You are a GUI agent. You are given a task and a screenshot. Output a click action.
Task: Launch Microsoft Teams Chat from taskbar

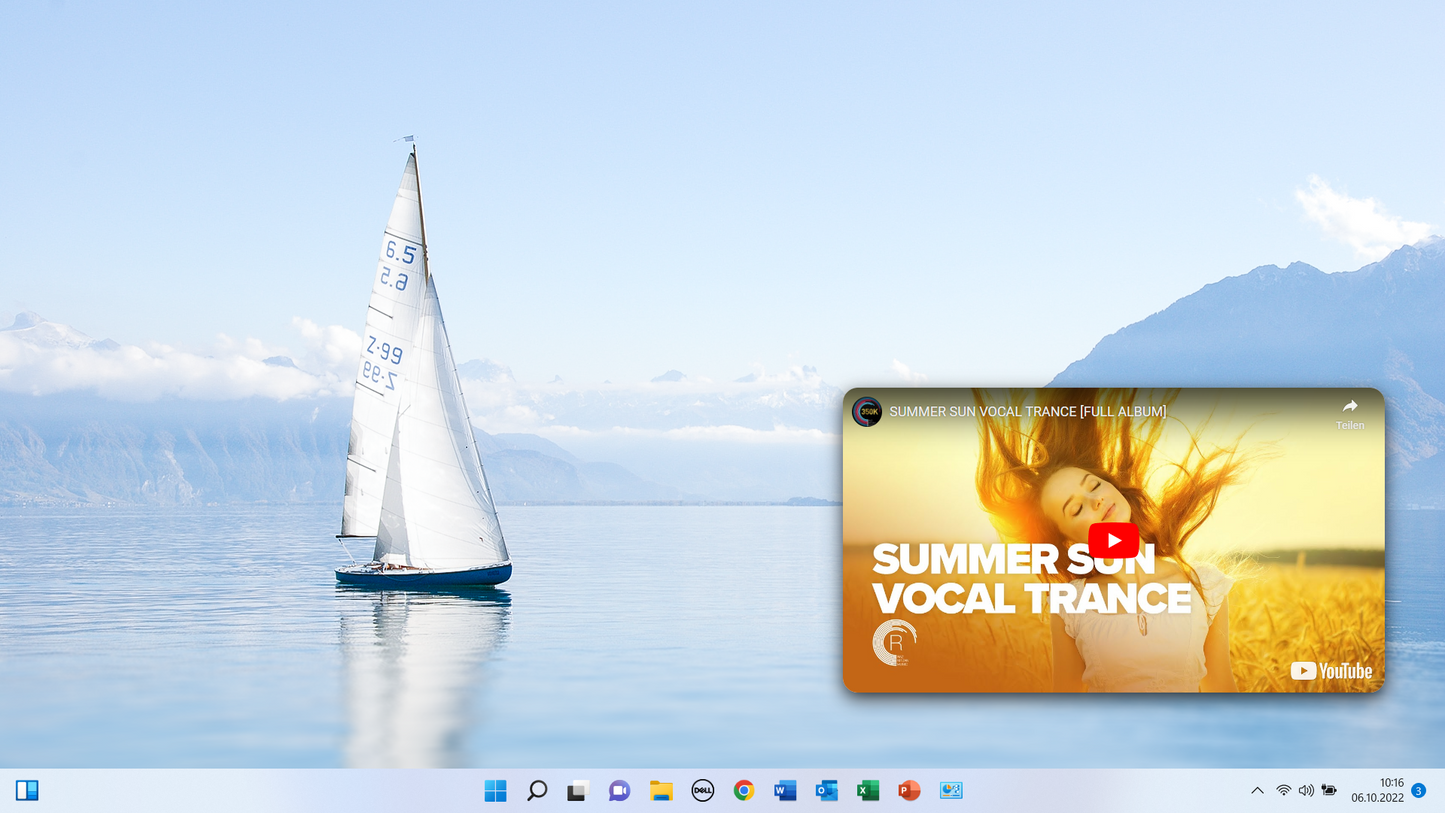(619, 791)
